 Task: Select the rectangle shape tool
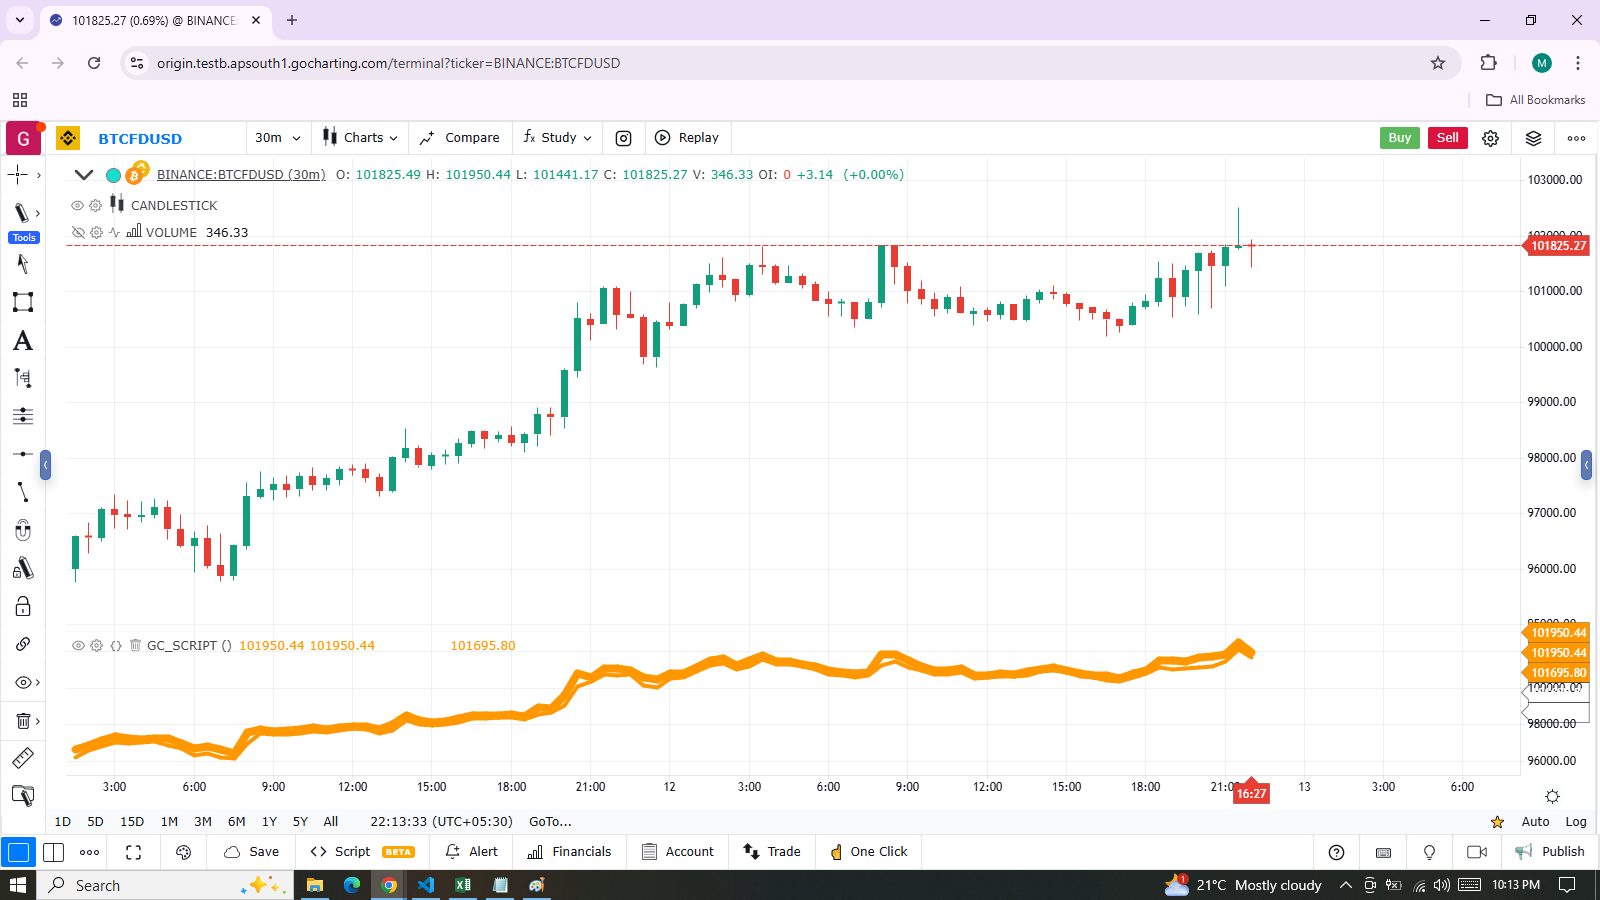point(22,302)
